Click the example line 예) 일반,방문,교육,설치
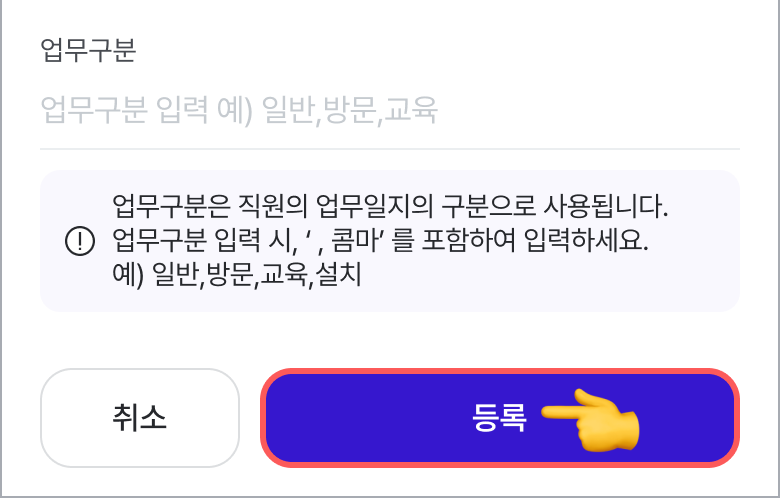Screen dimensions: 780x498 click(x=237, y=274)
